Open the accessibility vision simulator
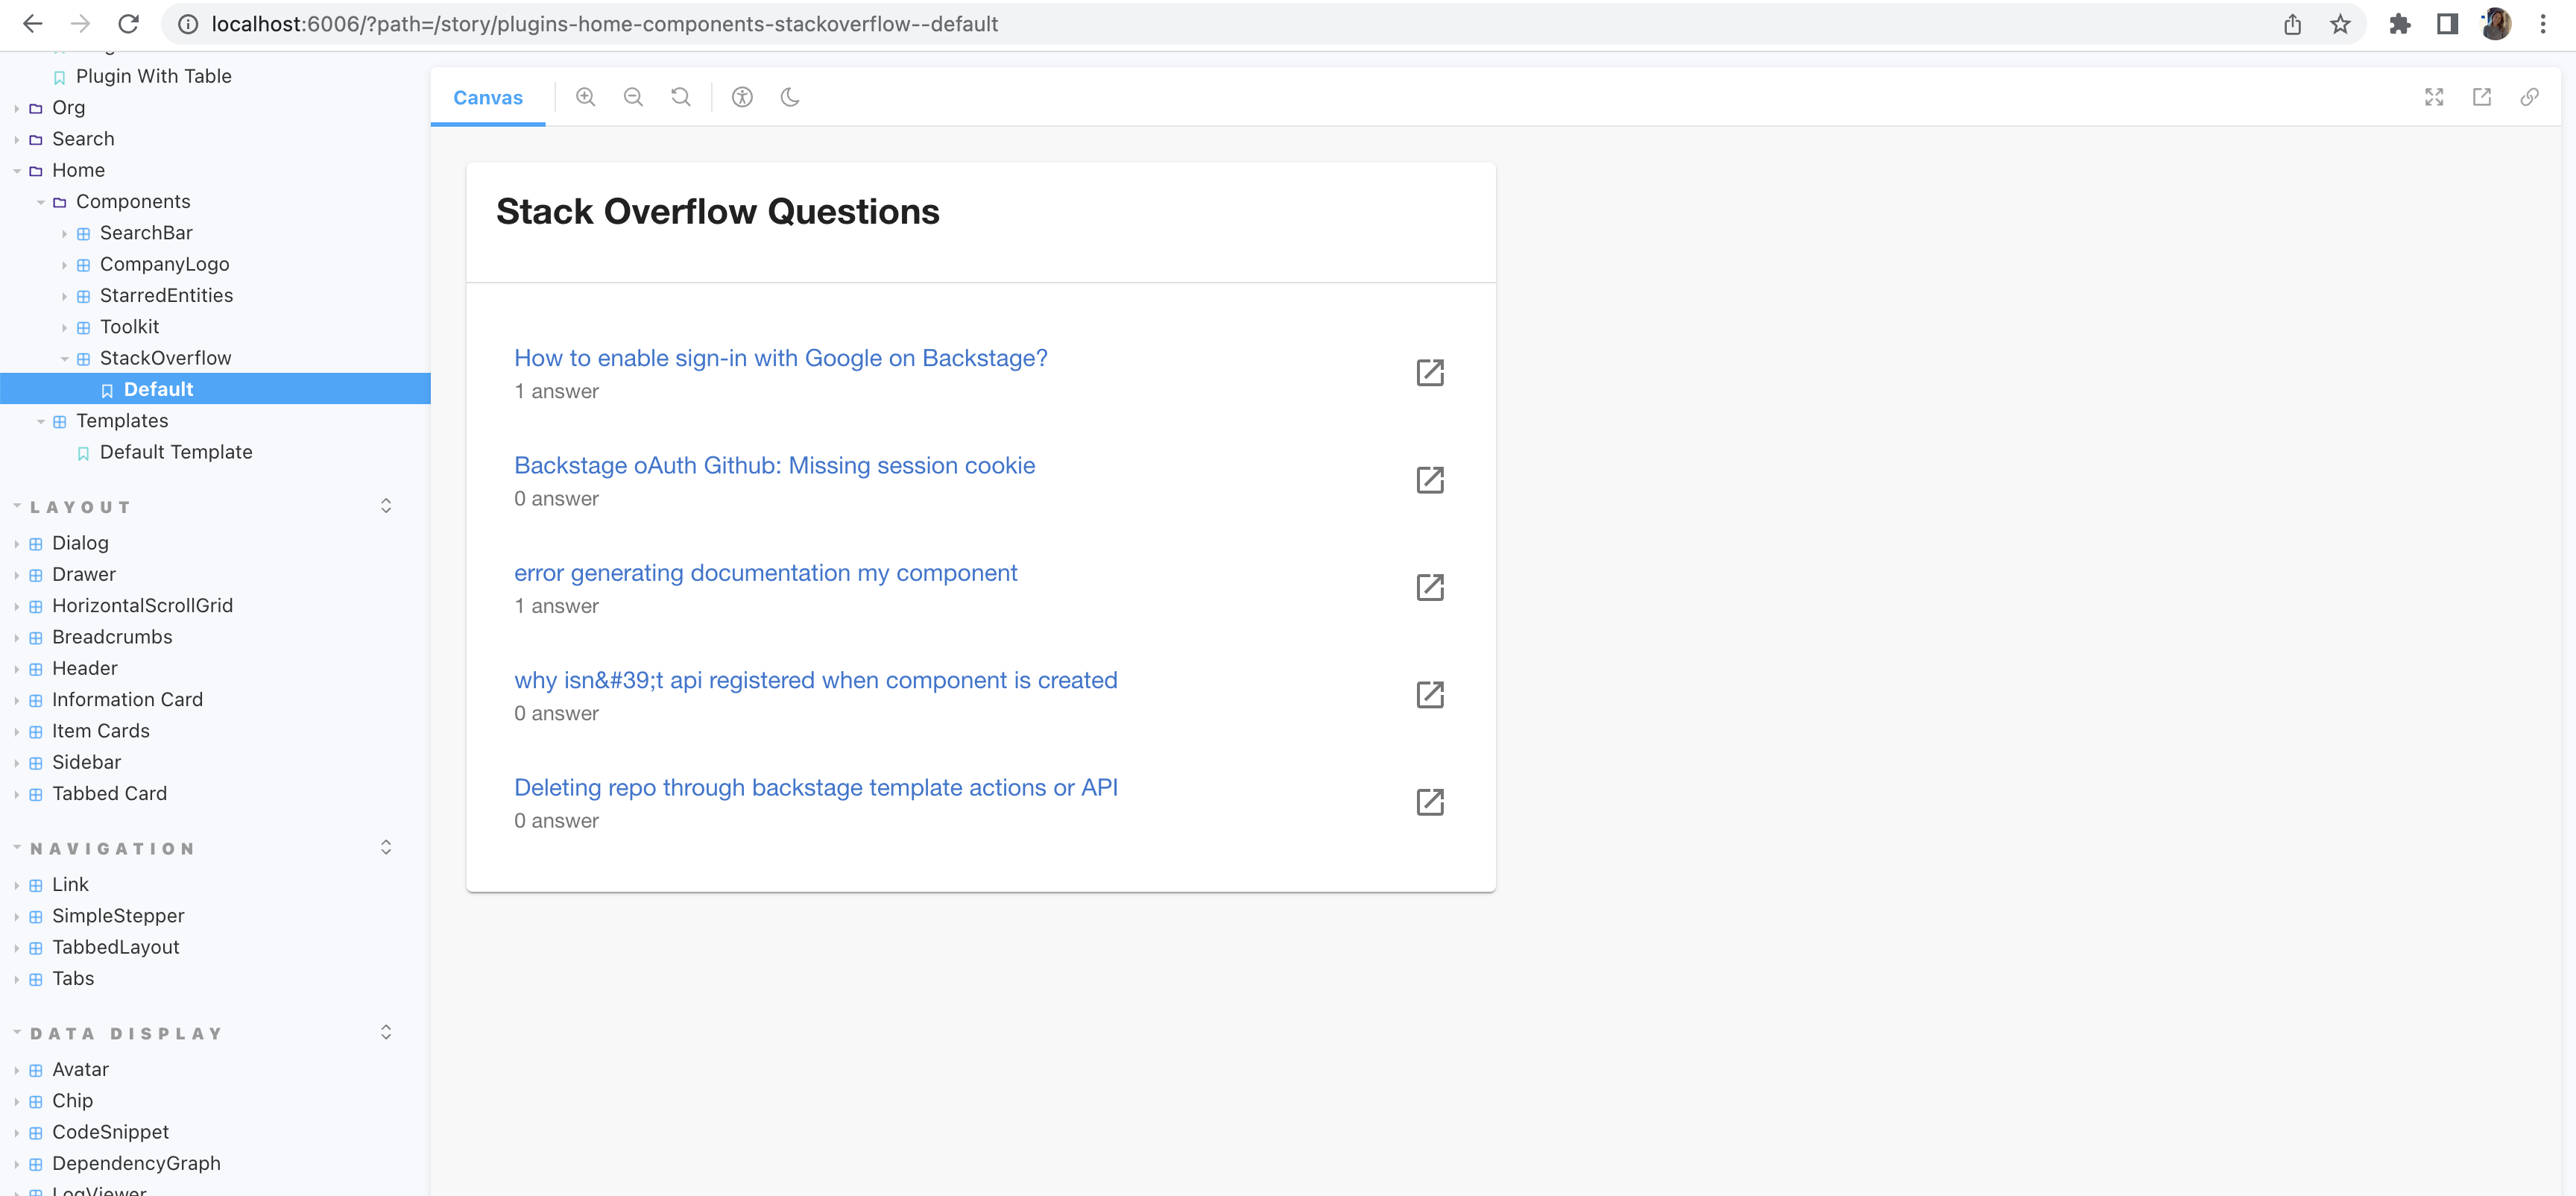 tap(742, 97)
